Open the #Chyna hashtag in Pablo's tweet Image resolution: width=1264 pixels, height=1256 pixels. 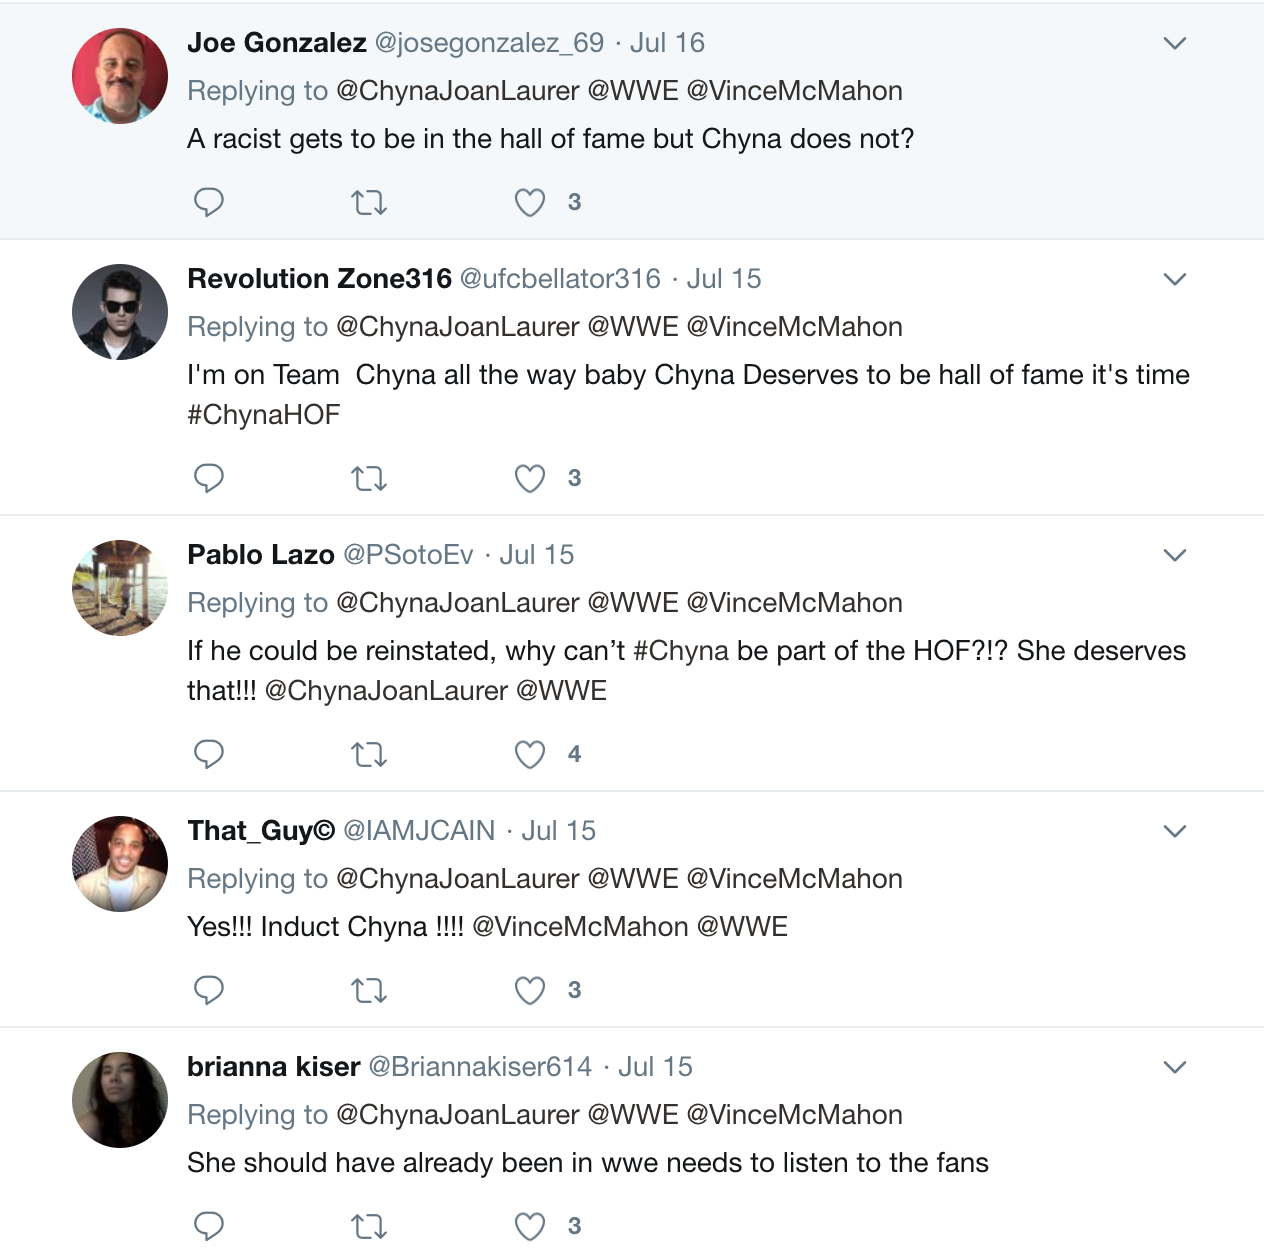[681, 651]
